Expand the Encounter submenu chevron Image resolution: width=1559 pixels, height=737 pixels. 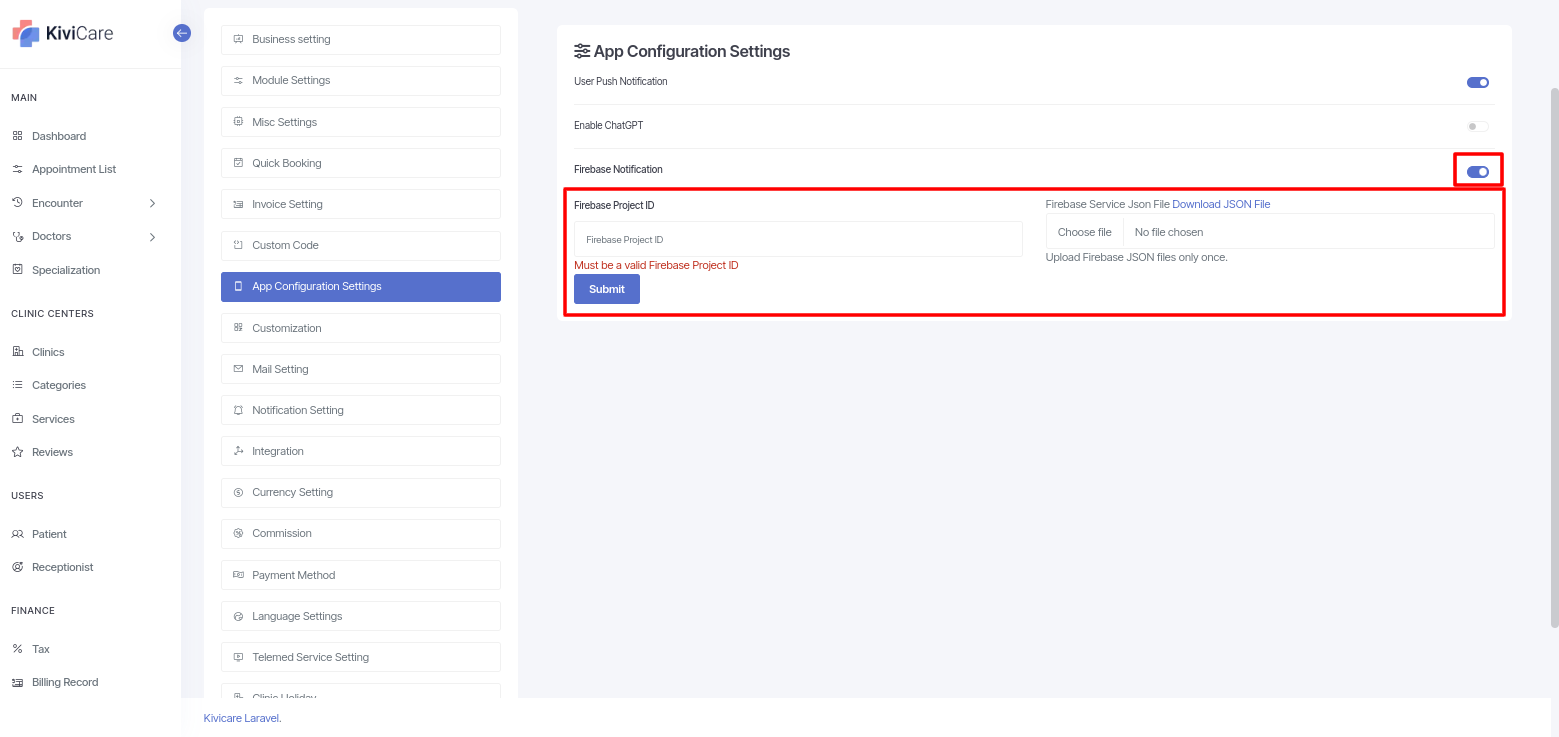click(x=152, y=203)
